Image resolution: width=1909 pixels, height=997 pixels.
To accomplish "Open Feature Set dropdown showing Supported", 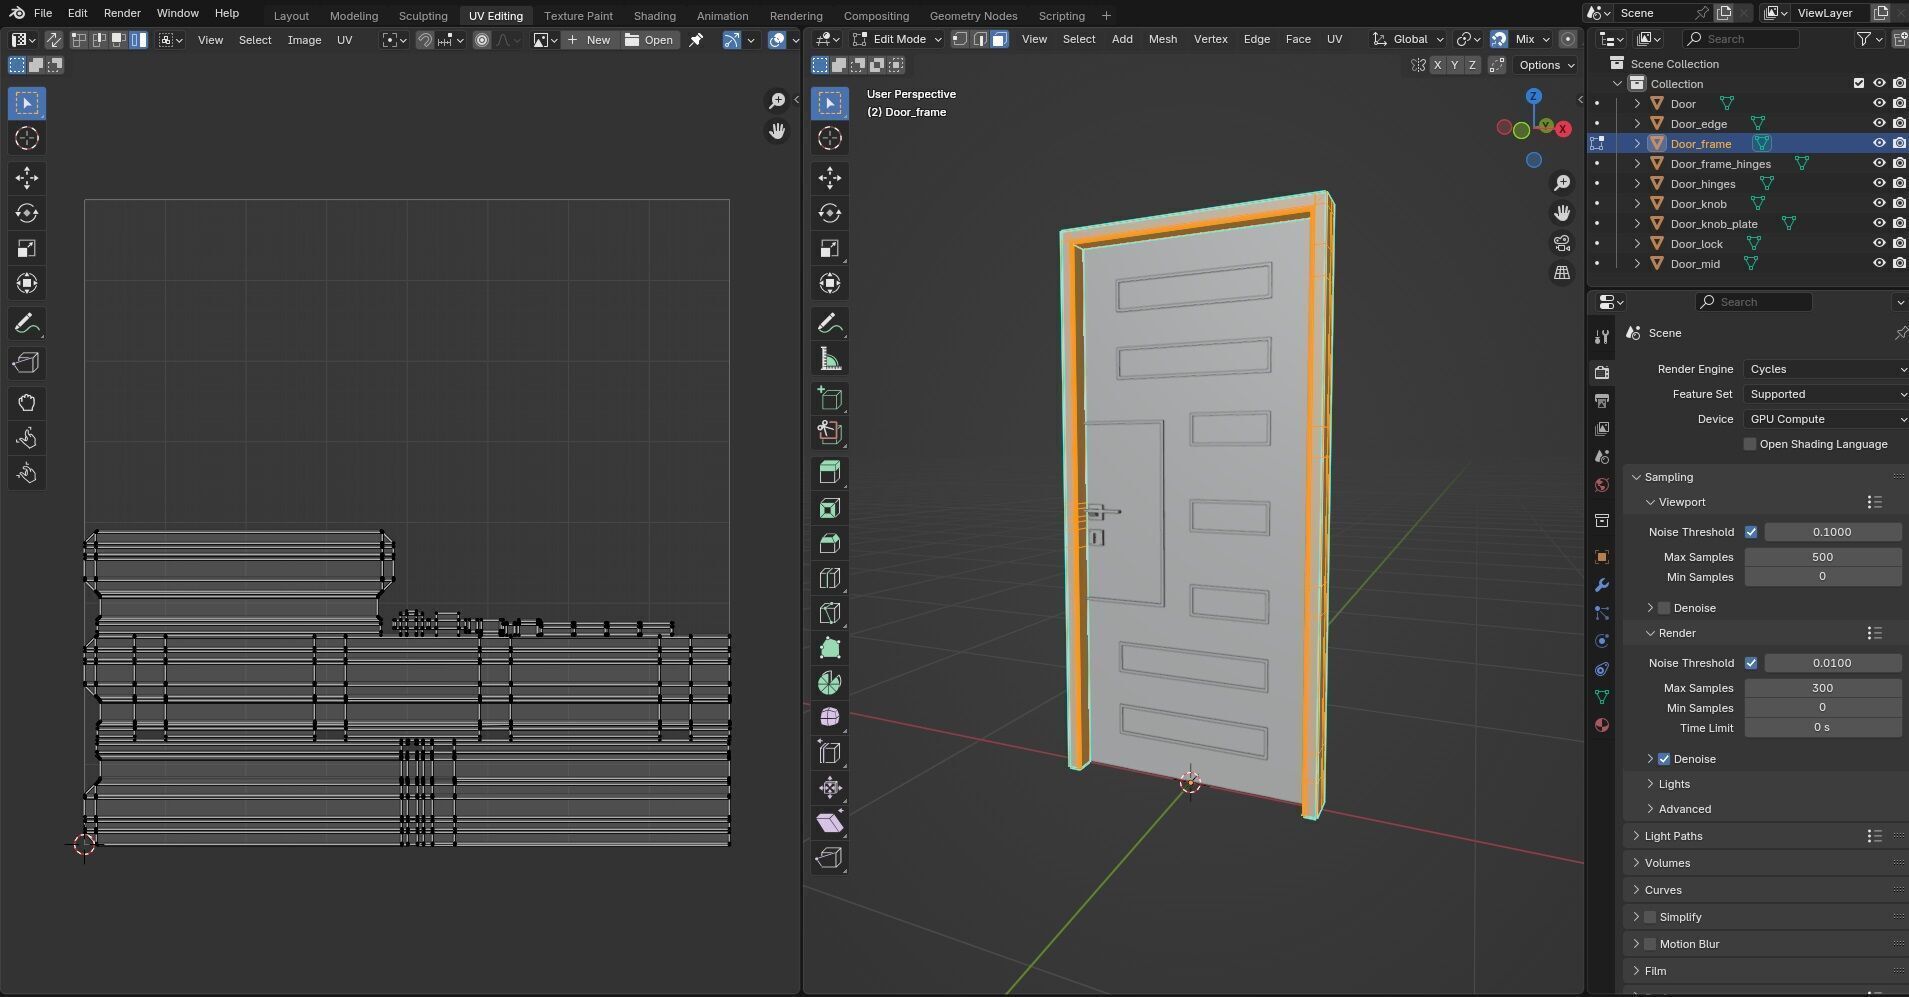I will pyautogui.click(x=1825, y=394).
